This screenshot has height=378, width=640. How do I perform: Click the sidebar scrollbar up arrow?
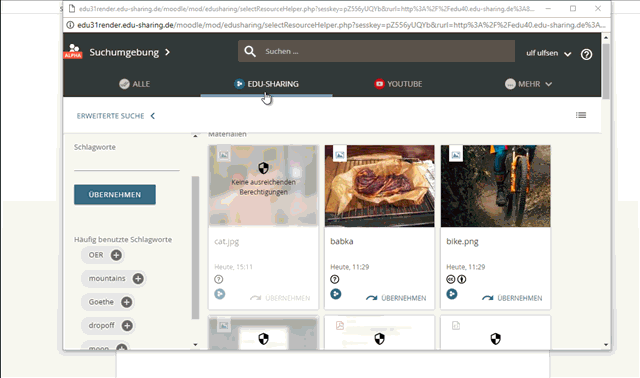[x=195, y=136]
